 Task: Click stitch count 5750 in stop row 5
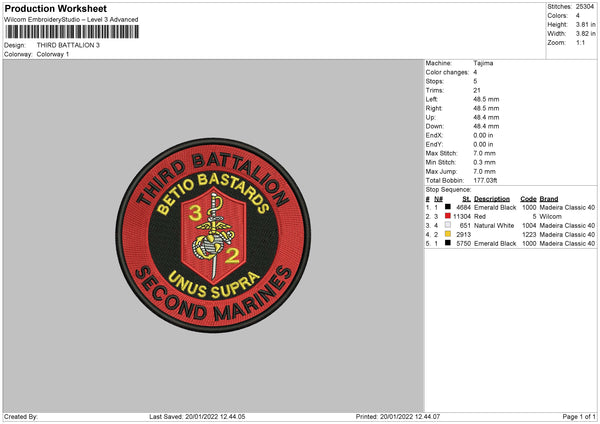point(463,243)
